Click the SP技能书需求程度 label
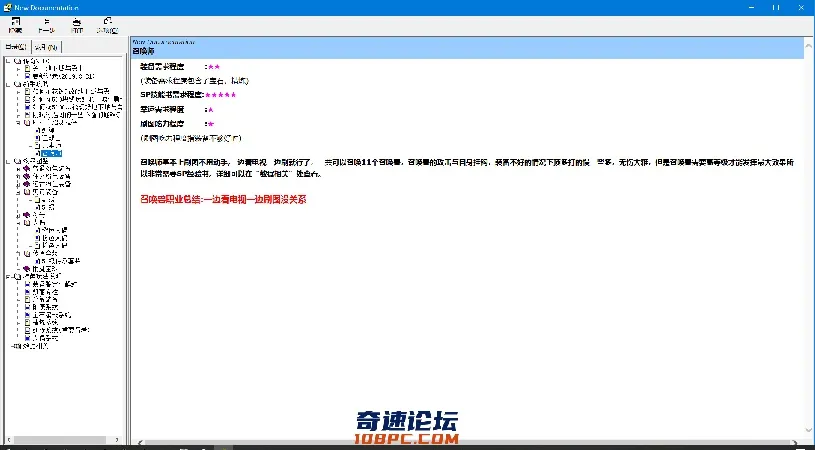The image size is (815, 450). (x=172, y=95)
